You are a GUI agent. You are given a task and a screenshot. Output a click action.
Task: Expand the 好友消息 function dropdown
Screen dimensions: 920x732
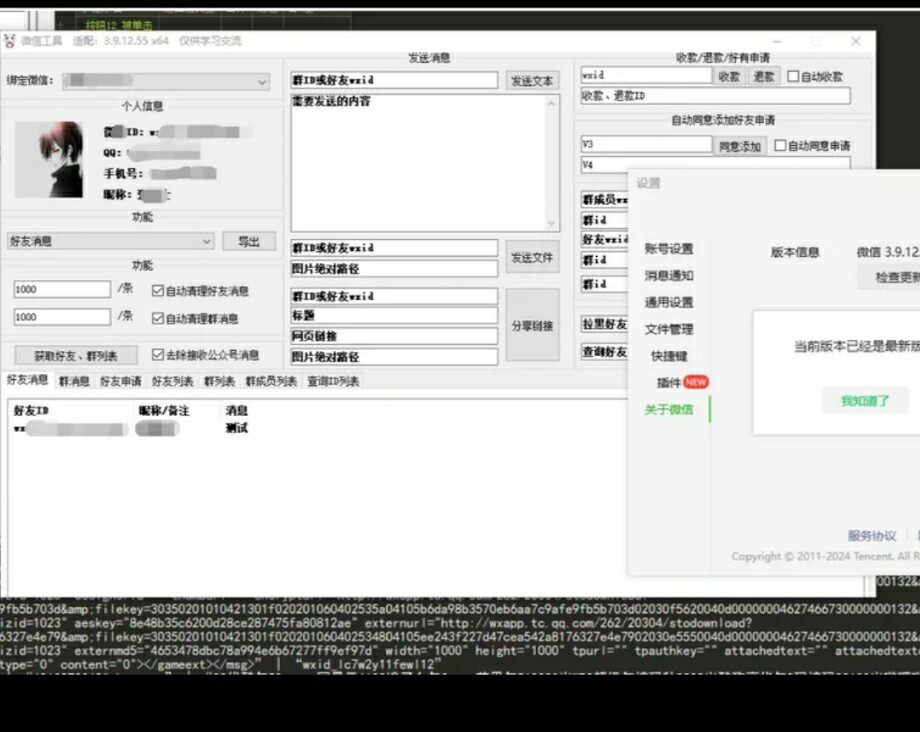(110, 241)
